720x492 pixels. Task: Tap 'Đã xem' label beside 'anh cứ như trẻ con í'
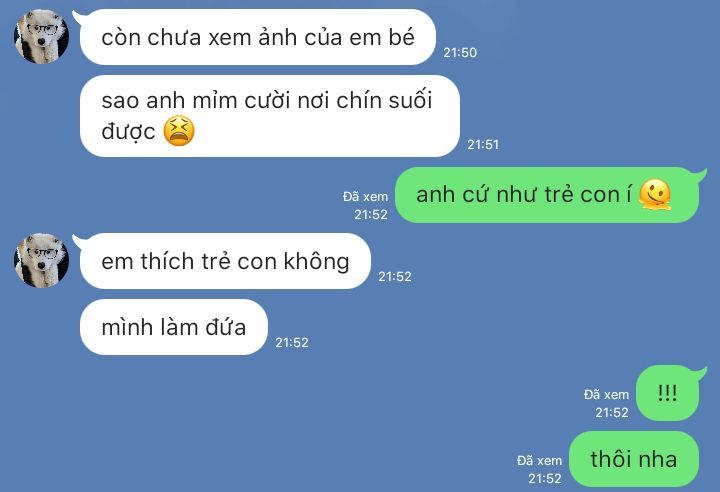(366, 197)
